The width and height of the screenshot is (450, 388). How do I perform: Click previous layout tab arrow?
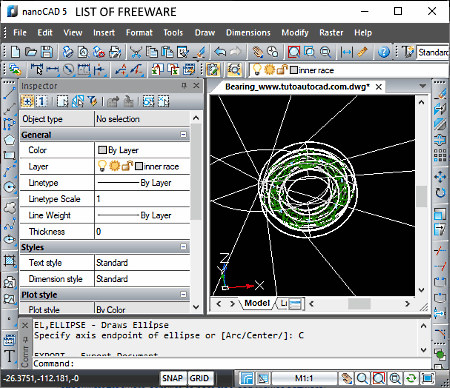point(219,304)
